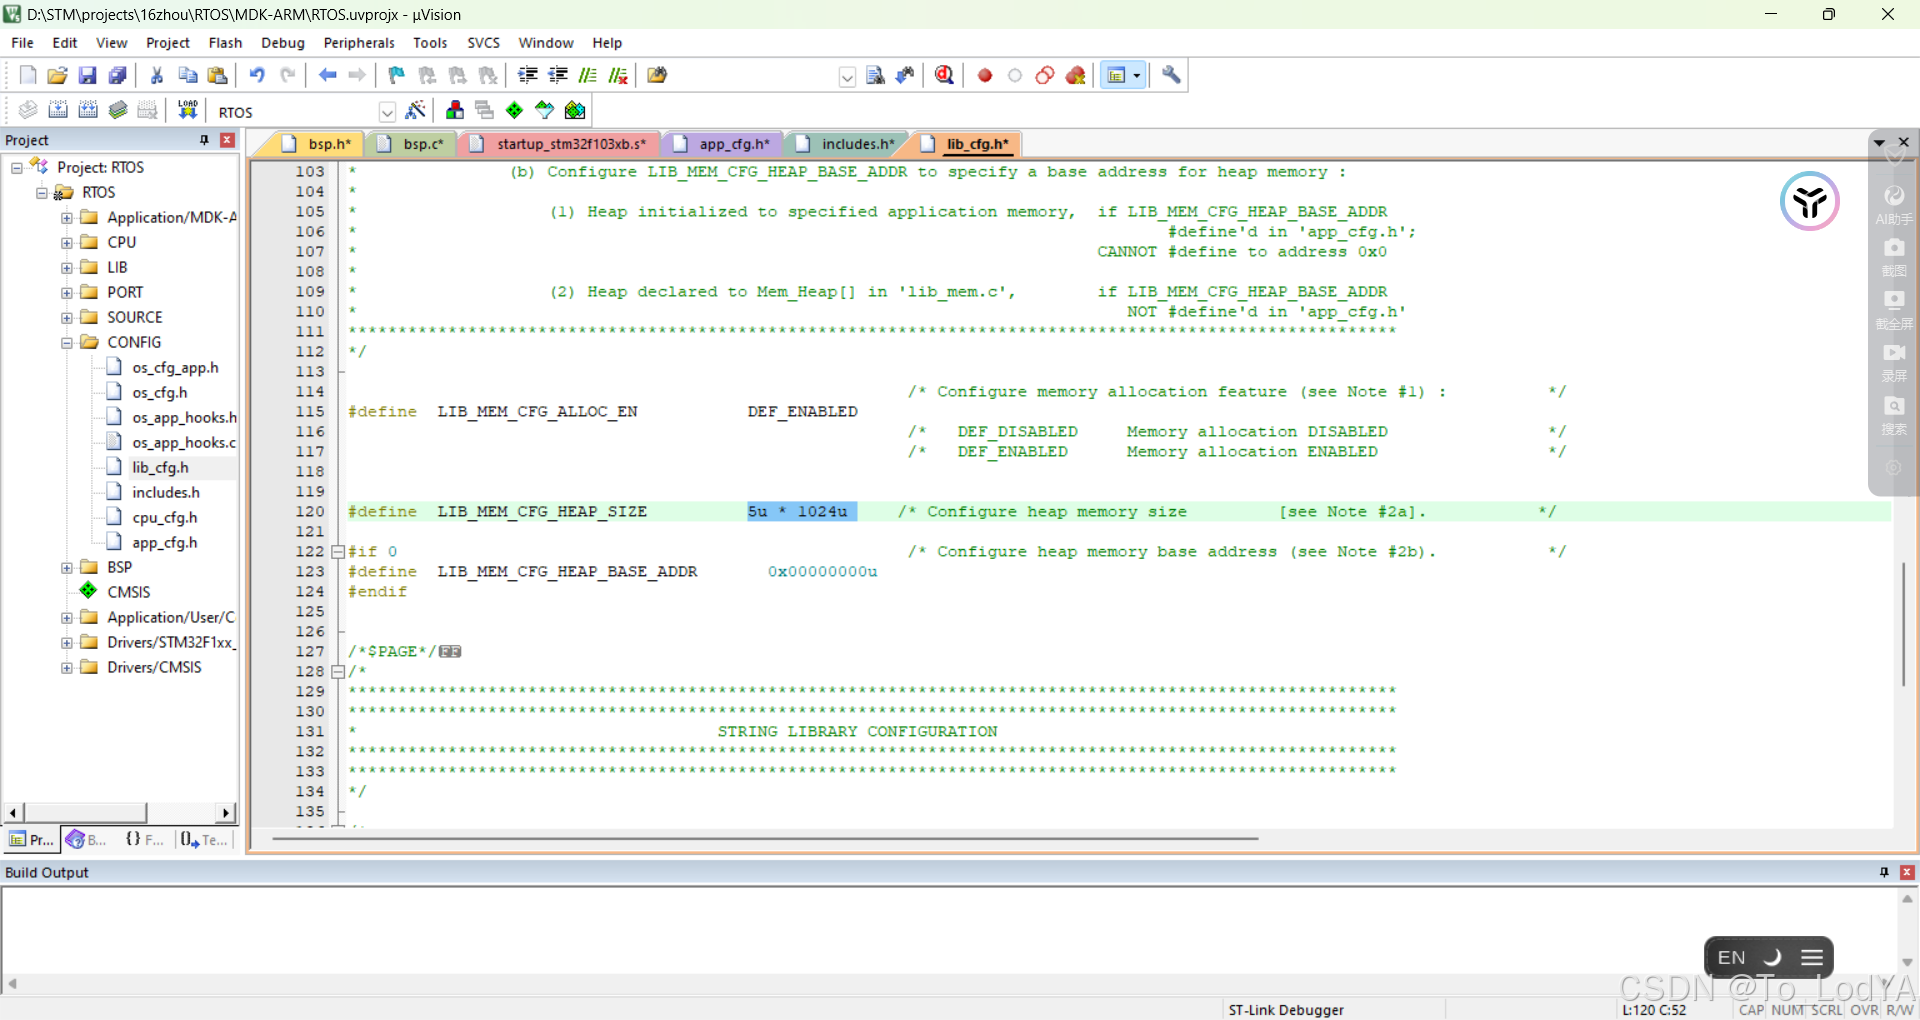The height and width of the screenshot is (1020, 1920).
Task: Insert a bookmark with the flag icon
Action: coord(397,75)
